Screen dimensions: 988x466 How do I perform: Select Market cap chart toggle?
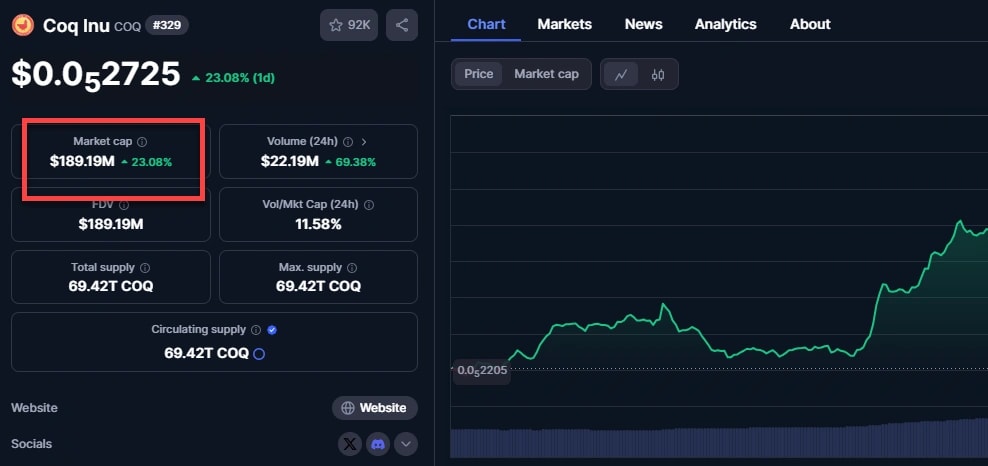(546, 74)
